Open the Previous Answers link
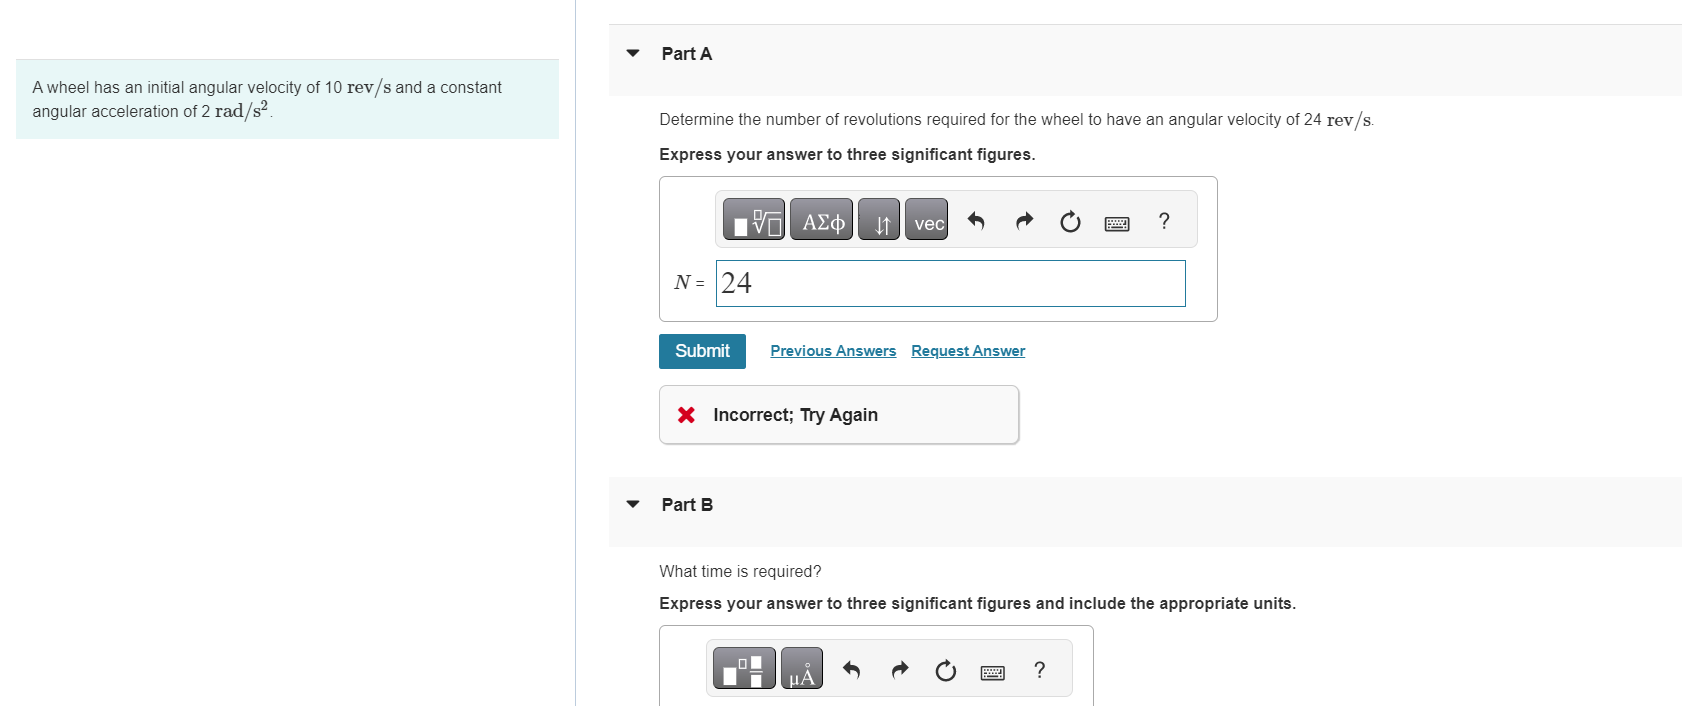Image resolution: width=1682 pixels, height=706 pixels. tap(833, 351)
